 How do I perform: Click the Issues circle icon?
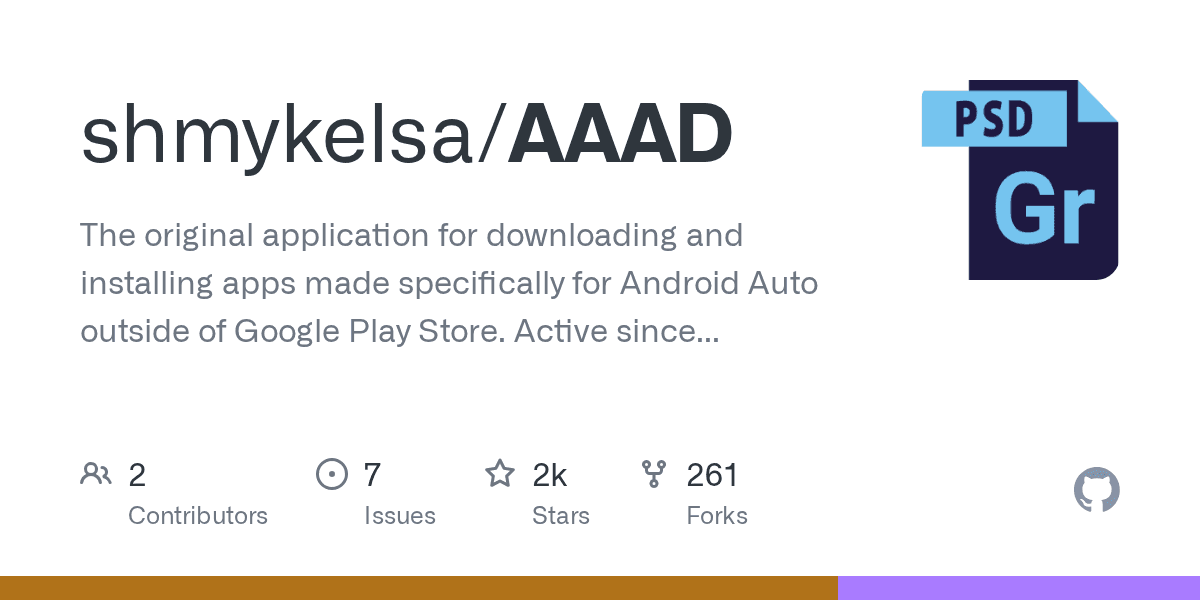pos(331,474)
